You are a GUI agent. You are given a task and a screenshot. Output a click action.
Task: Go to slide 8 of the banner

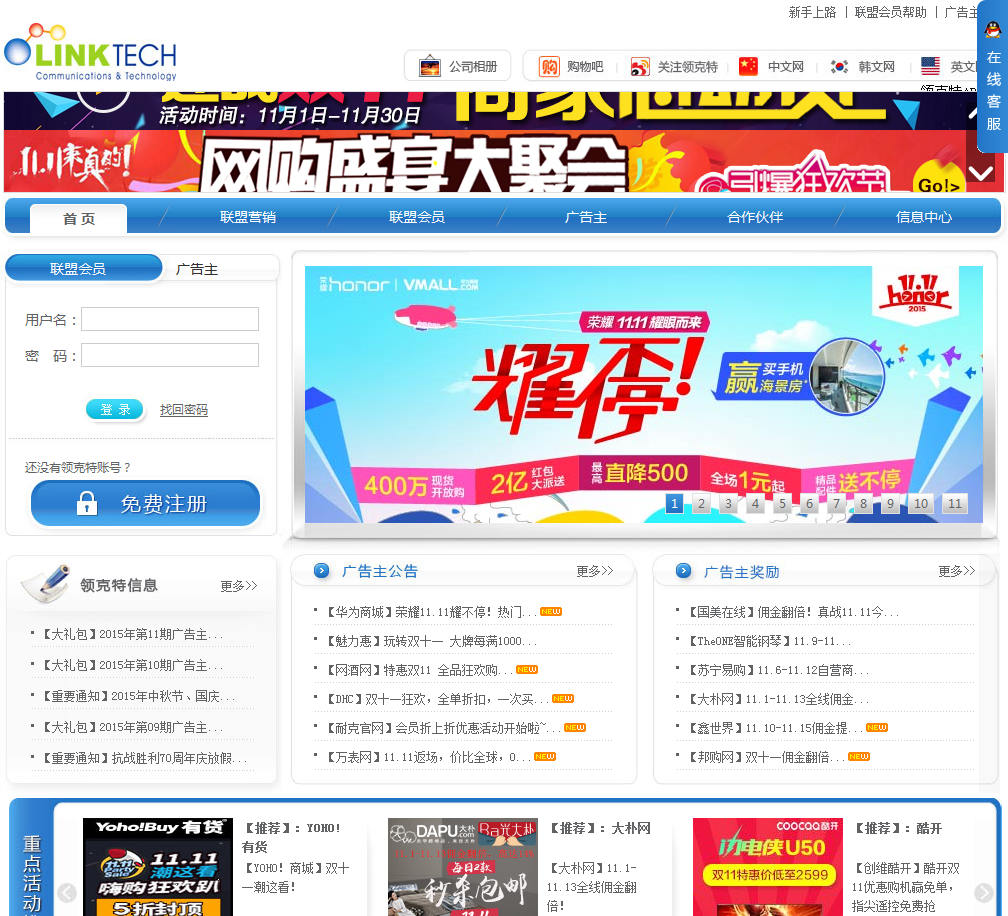(863, 503)
